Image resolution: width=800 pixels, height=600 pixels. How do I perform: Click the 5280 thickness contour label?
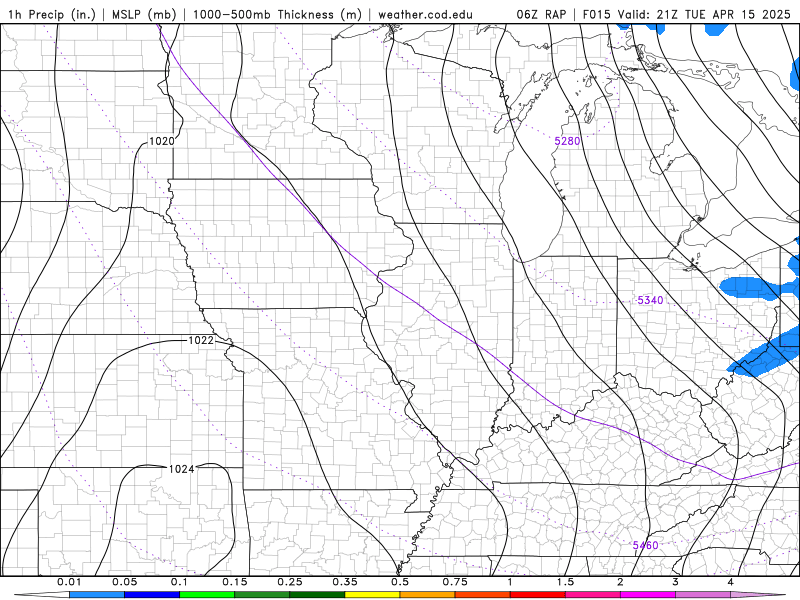(x=567, y=141)
